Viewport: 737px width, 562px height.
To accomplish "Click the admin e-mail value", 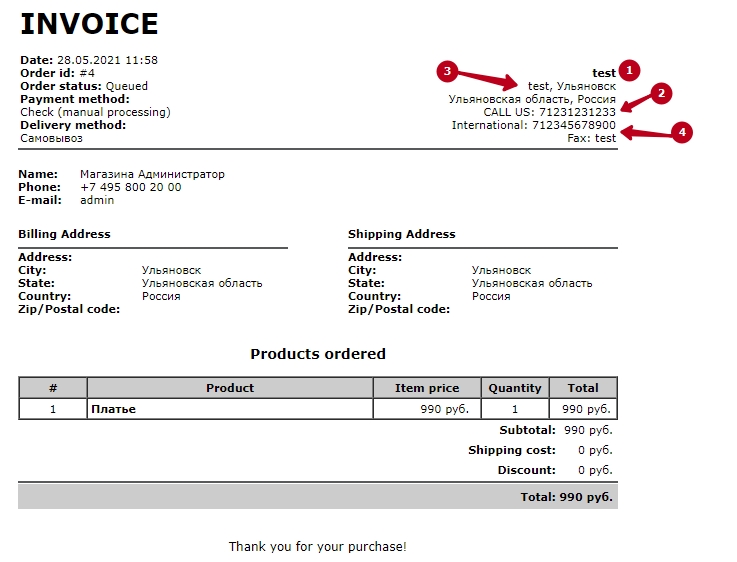I will tap(97, 200).
